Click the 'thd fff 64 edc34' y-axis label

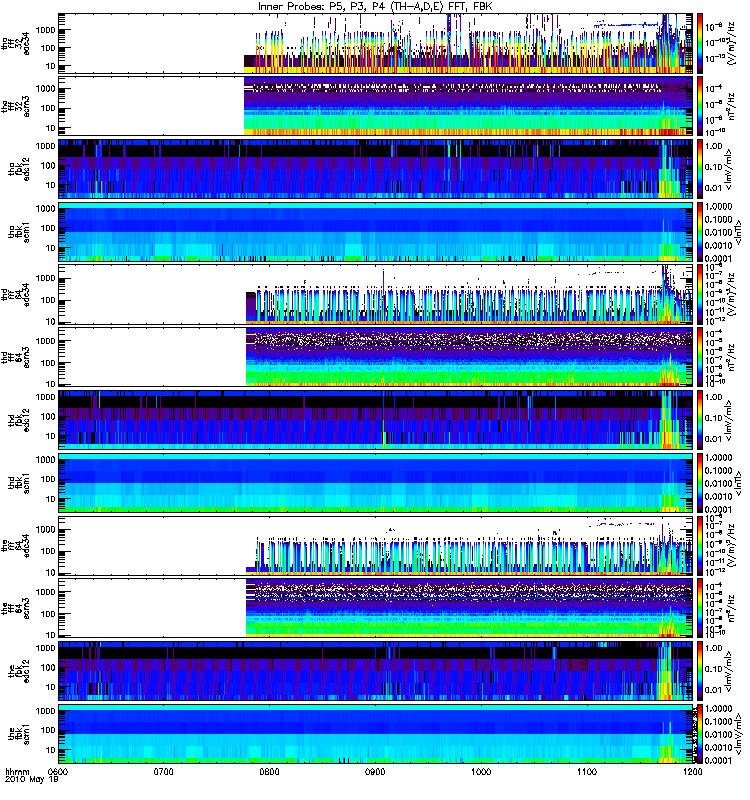(16, 294)
